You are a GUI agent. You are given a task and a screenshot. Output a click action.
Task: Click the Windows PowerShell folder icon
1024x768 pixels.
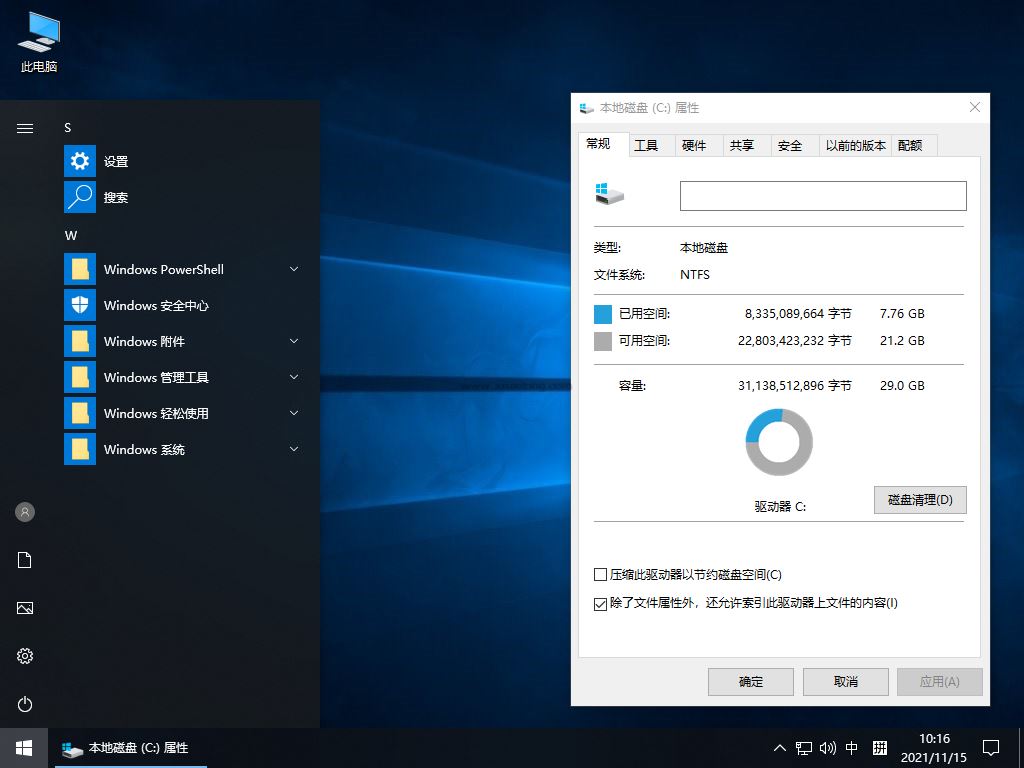(x=80, y=269)
